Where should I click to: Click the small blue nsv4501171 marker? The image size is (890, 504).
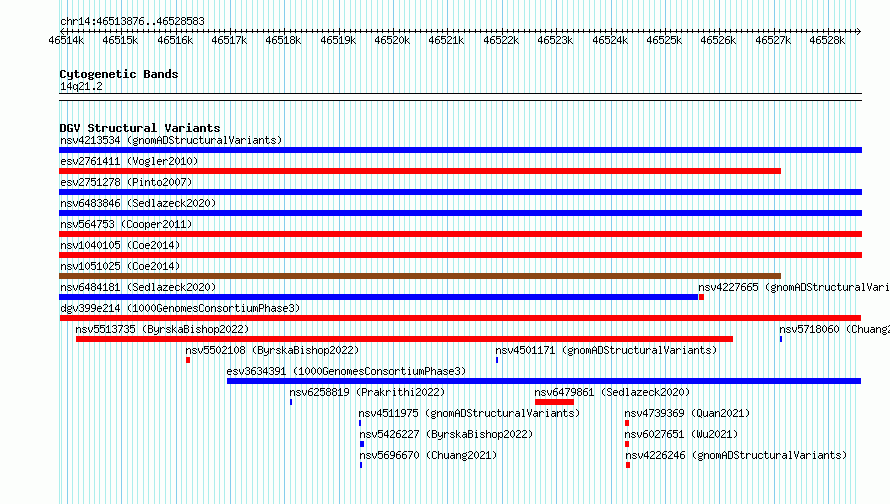click(x=497, y=360)
